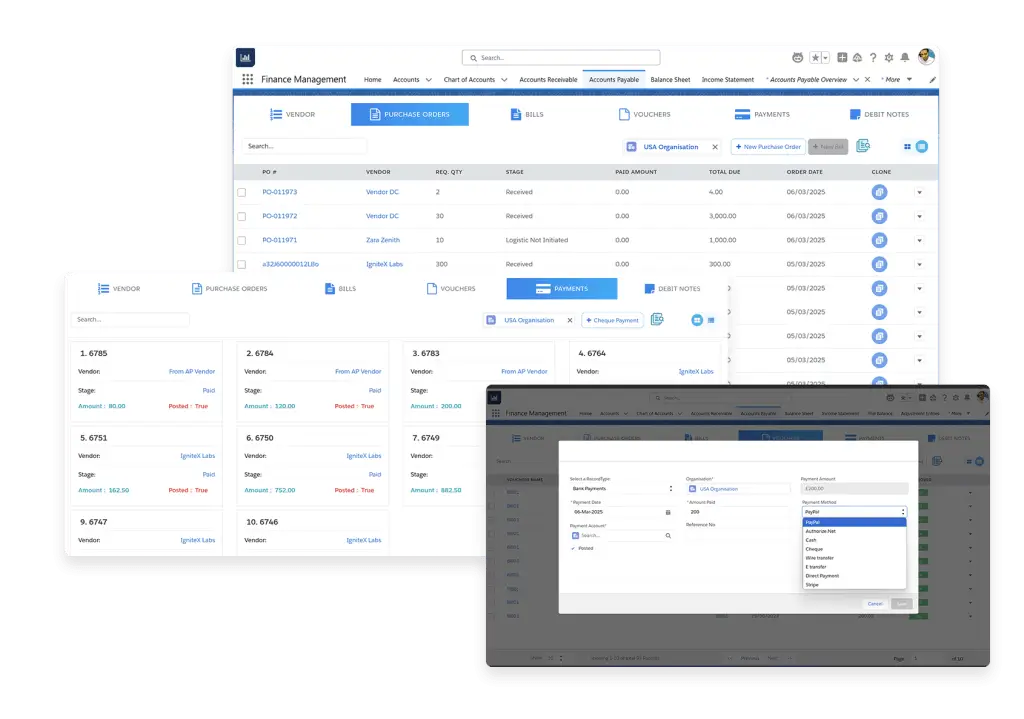Choose Stripe in the payment method list
Screen dimensions: 1024x719
click(x=854, y=585)
